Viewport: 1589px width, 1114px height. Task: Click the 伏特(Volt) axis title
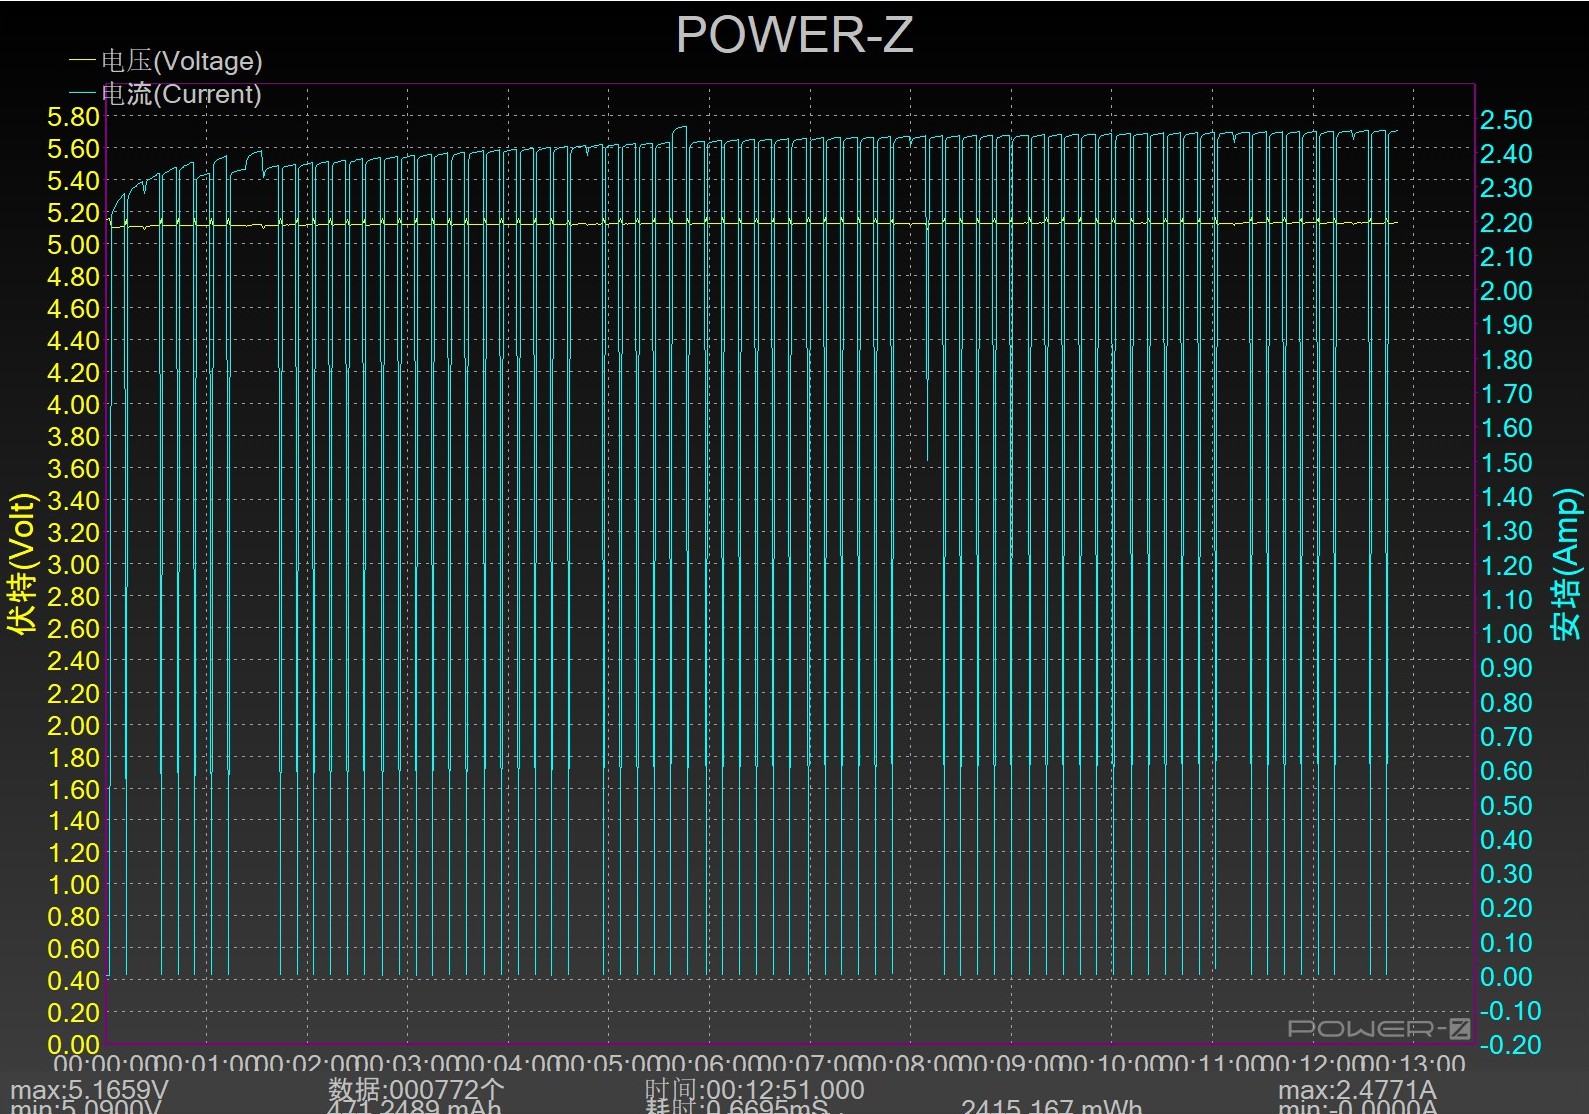[22, 564]
